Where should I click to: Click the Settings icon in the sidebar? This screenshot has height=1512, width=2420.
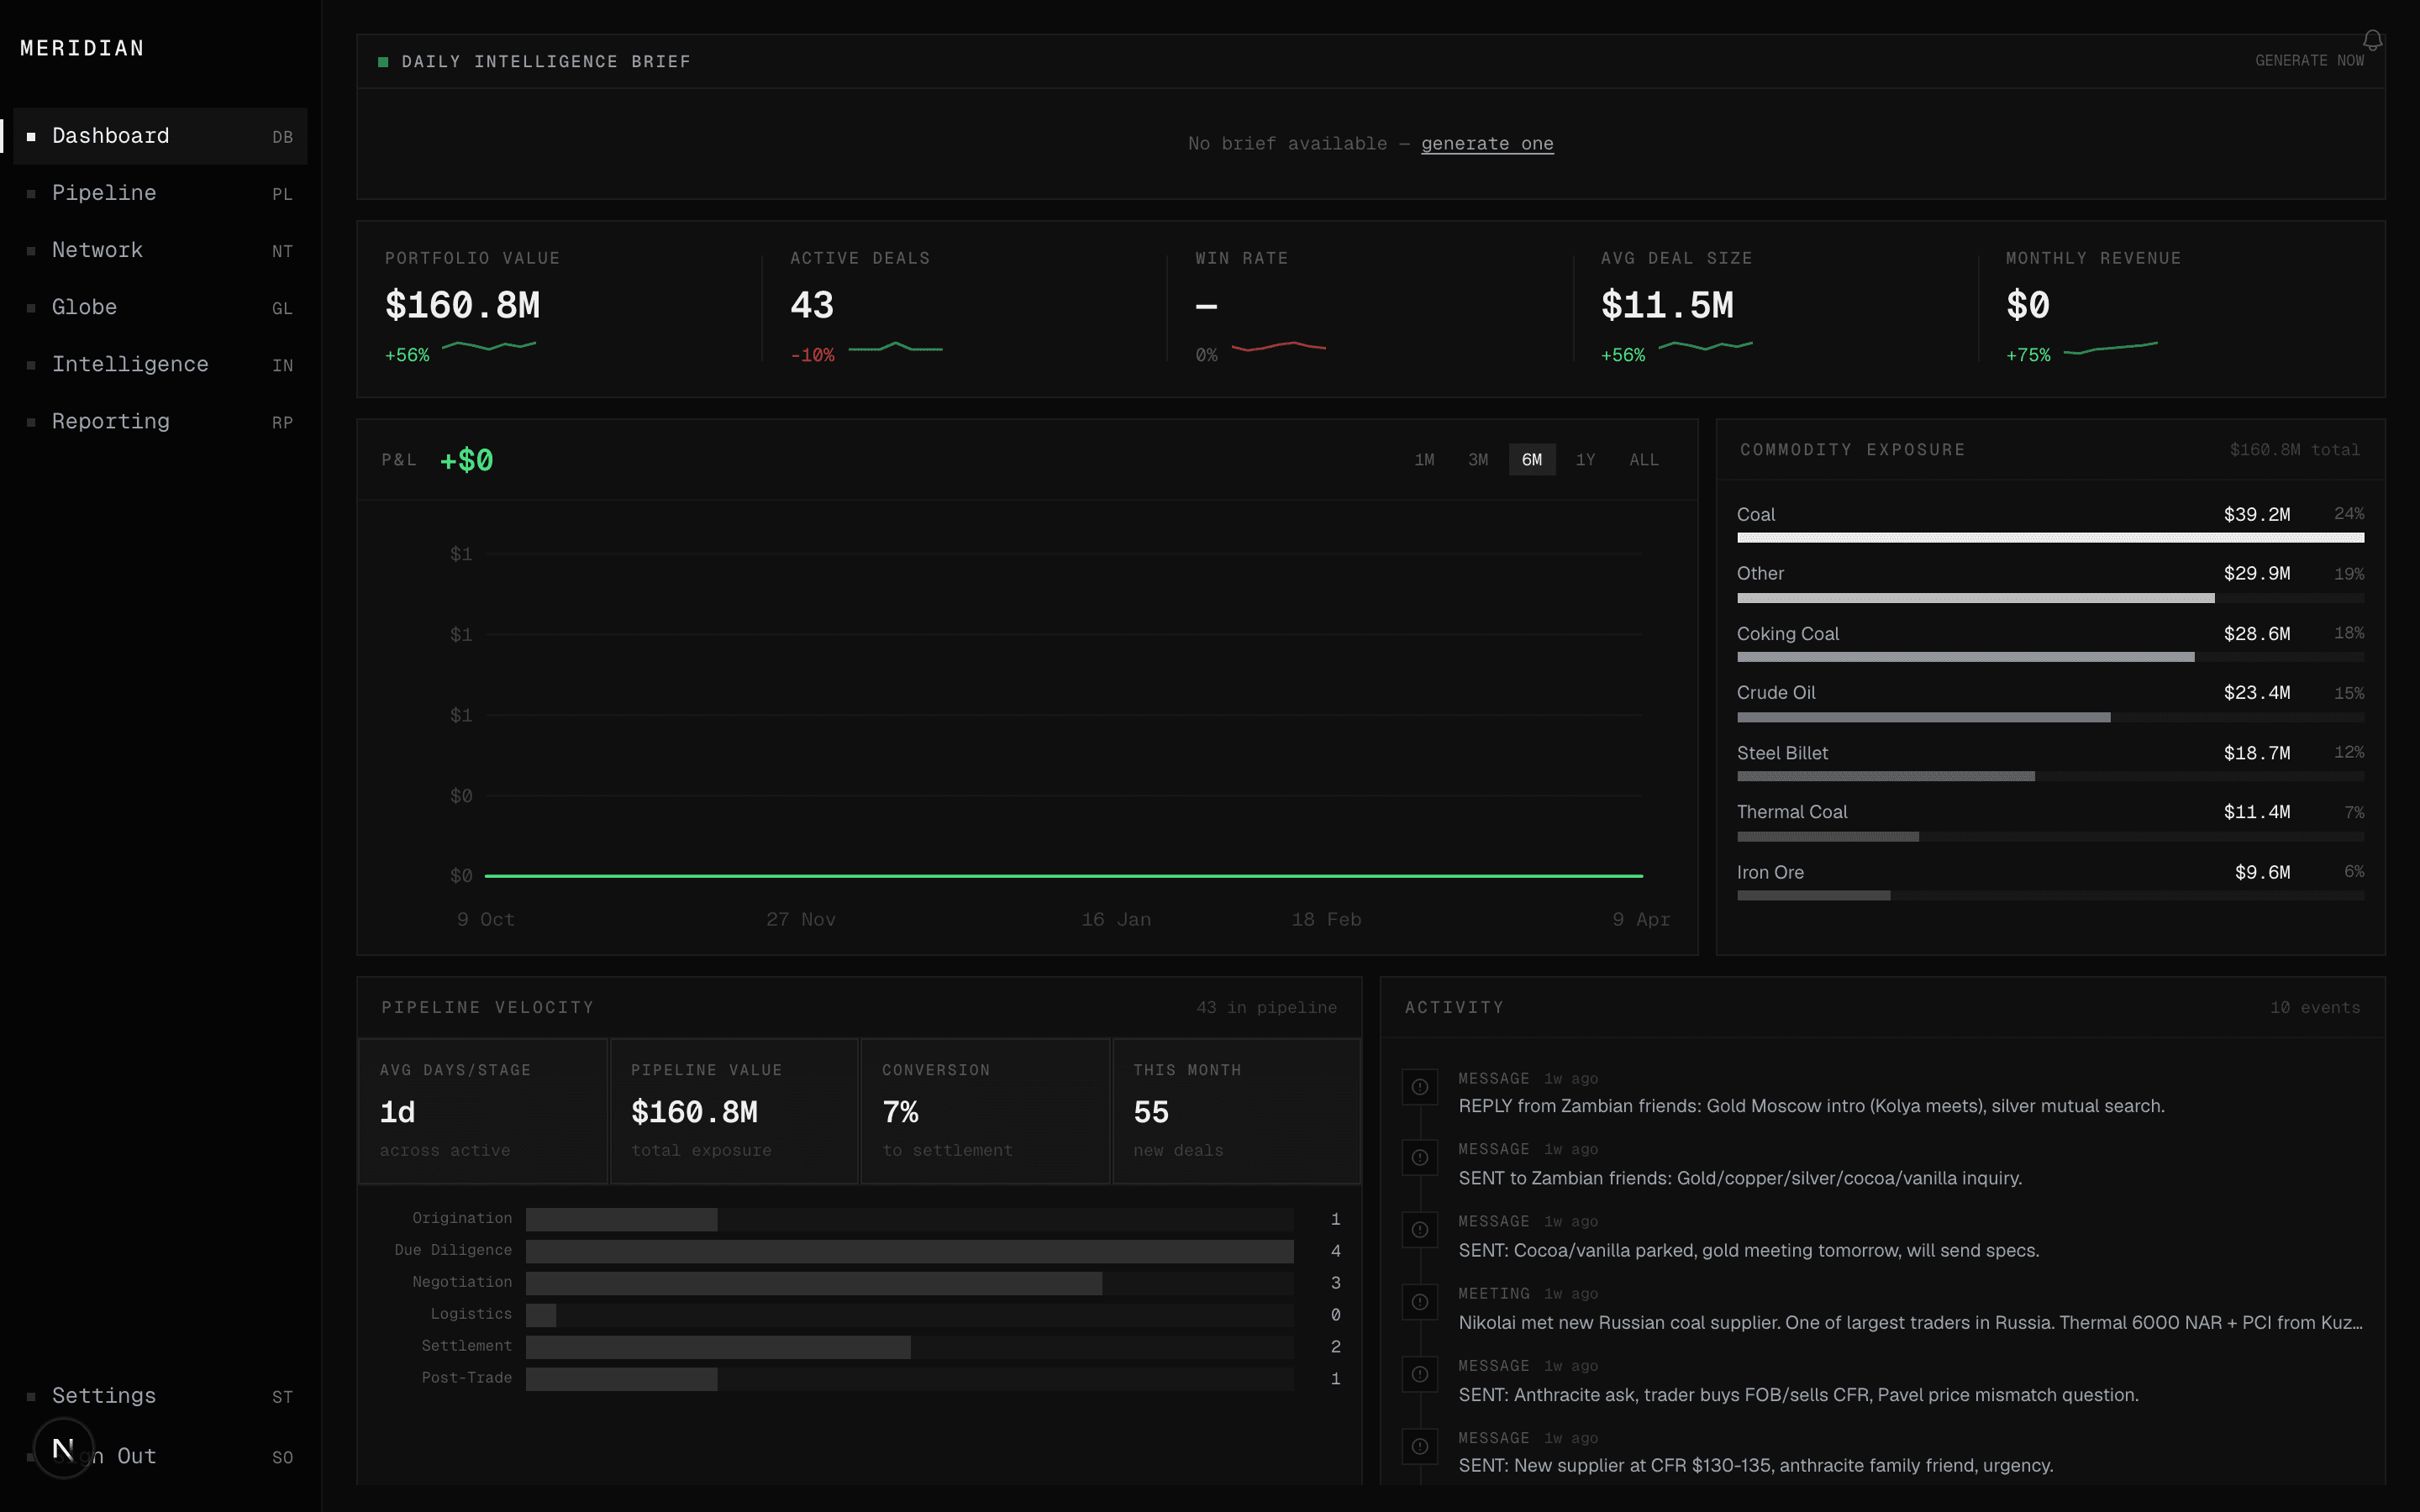32,1396
